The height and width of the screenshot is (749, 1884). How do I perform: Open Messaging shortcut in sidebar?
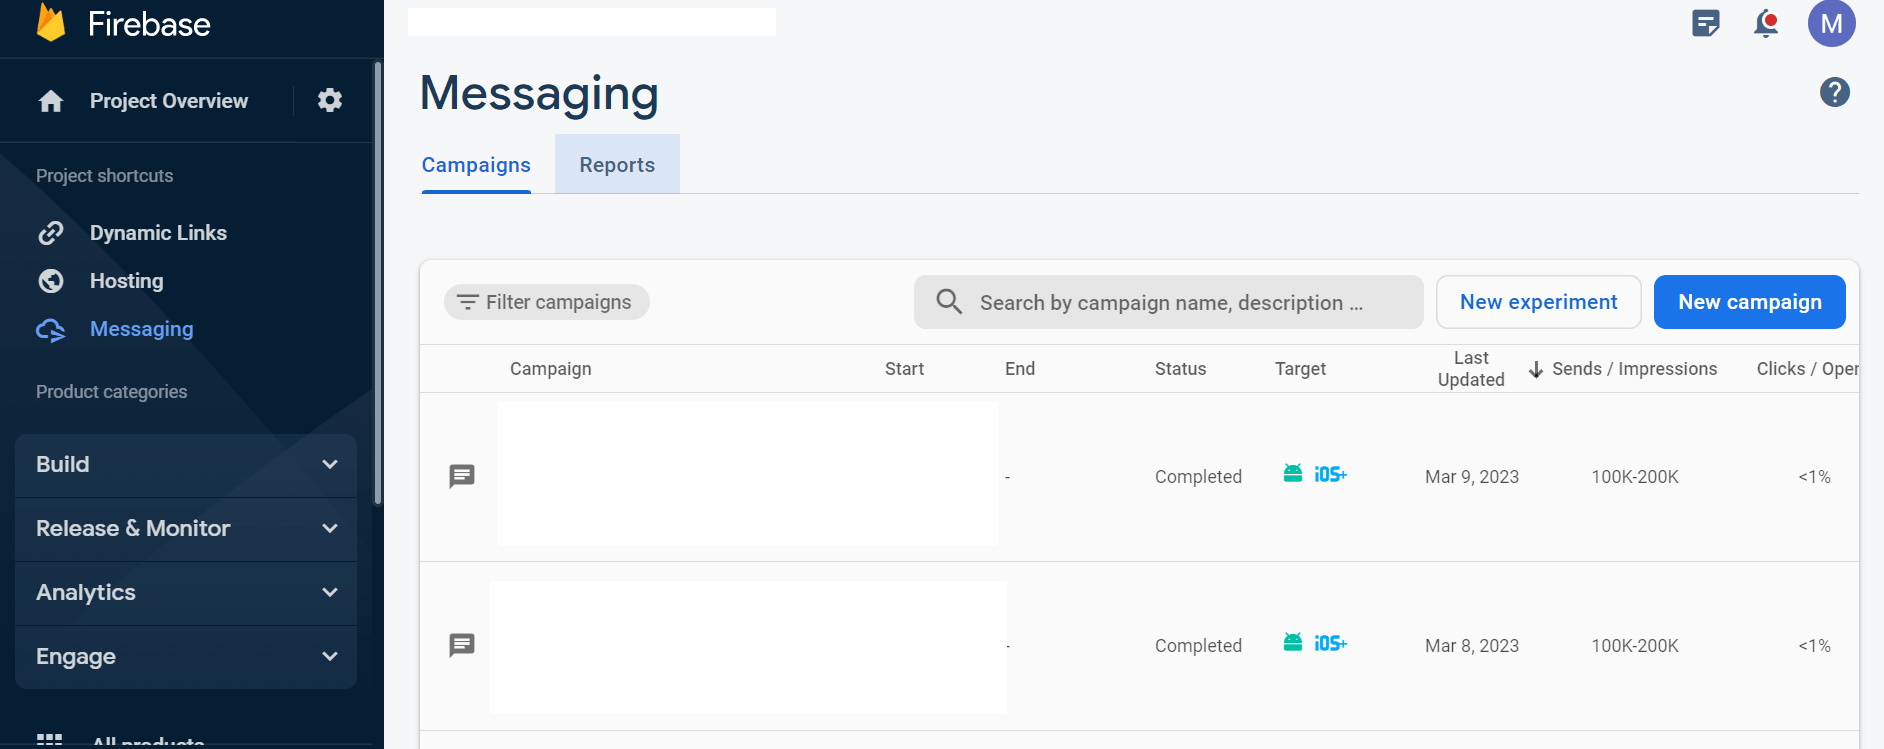point(141,329)
